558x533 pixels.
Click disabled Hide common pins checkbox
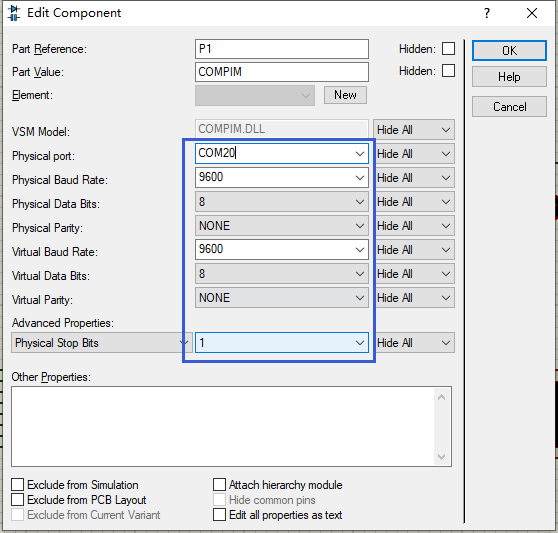pos(219,500)
